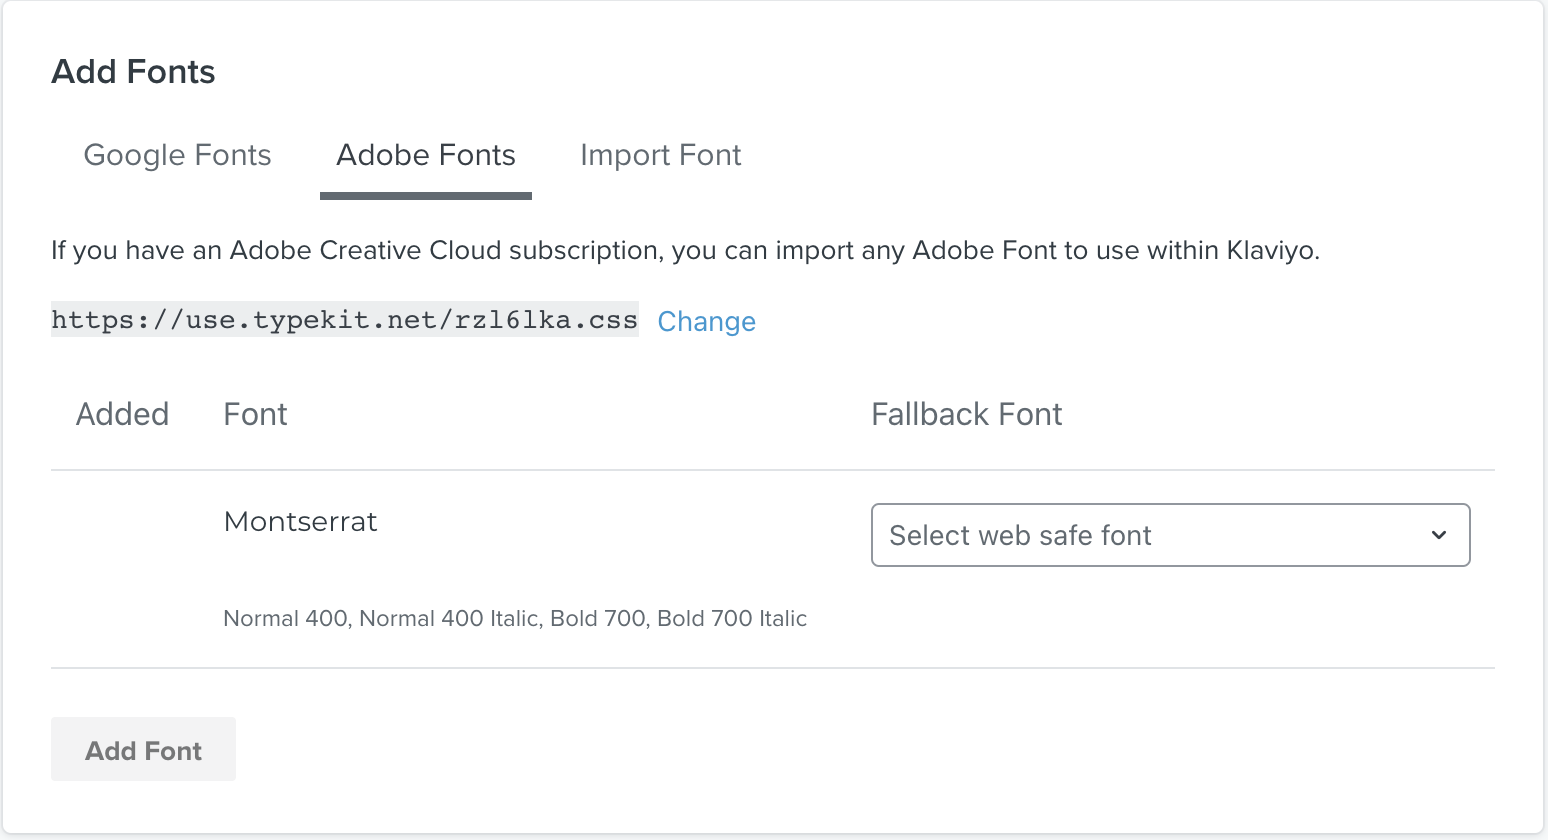Image resolution: width=1548 pixels, height=840 pixels.
Task: Click the Font column header
Action: (255, 414)
